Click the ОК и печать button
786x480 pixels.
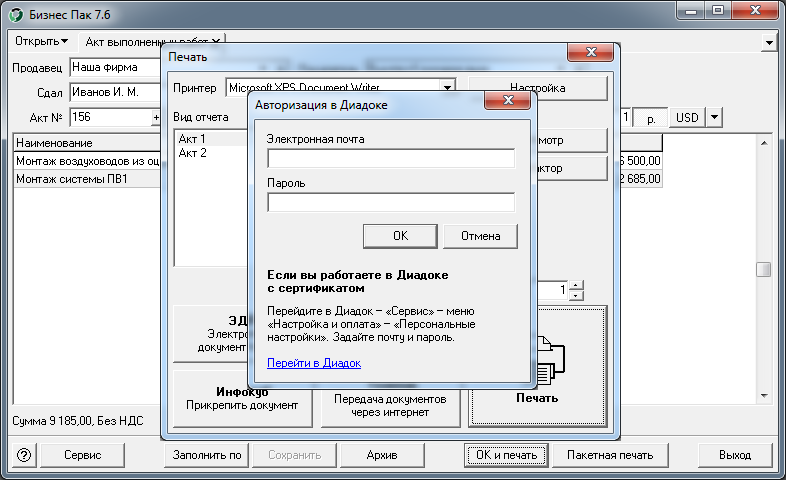click(506, 455)
